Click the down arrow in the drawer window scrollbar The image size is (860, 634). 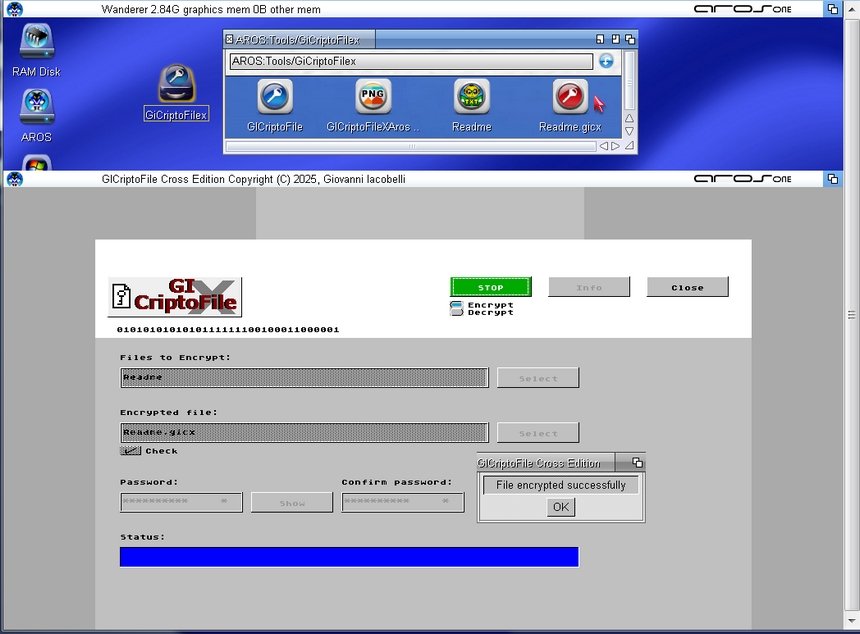[x=630, y=131]
